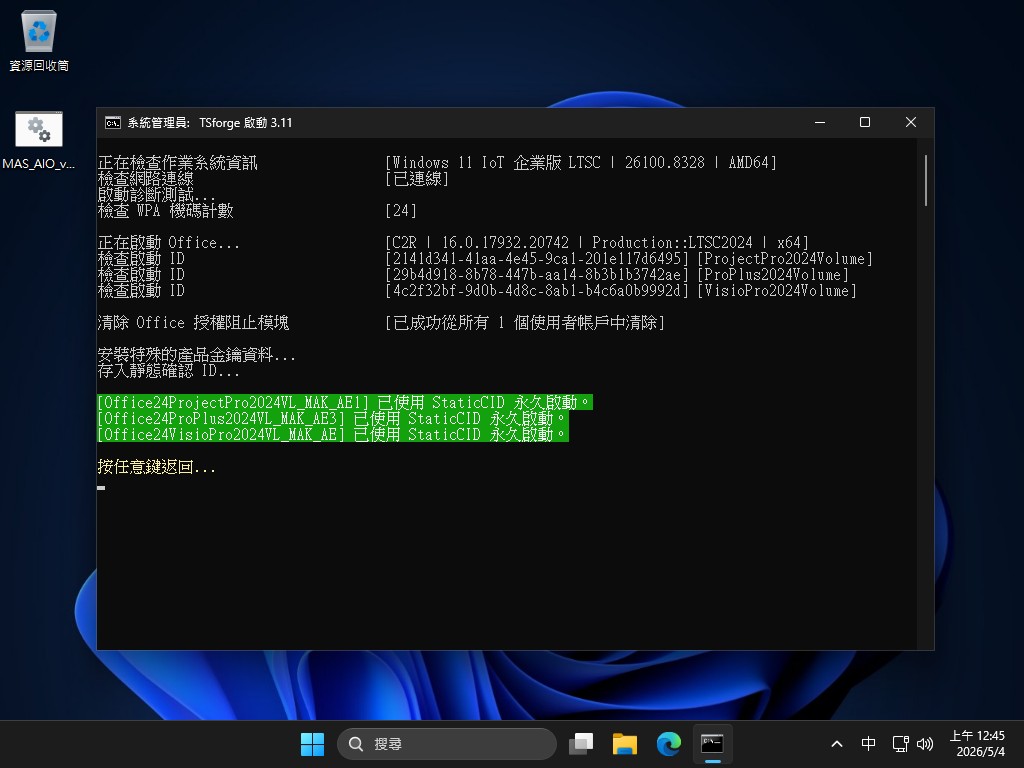The width and height of the screenshot is (1024, 768).
Task: Click the VisioPro2024Volume activation ID text
Action: point(621,291)
